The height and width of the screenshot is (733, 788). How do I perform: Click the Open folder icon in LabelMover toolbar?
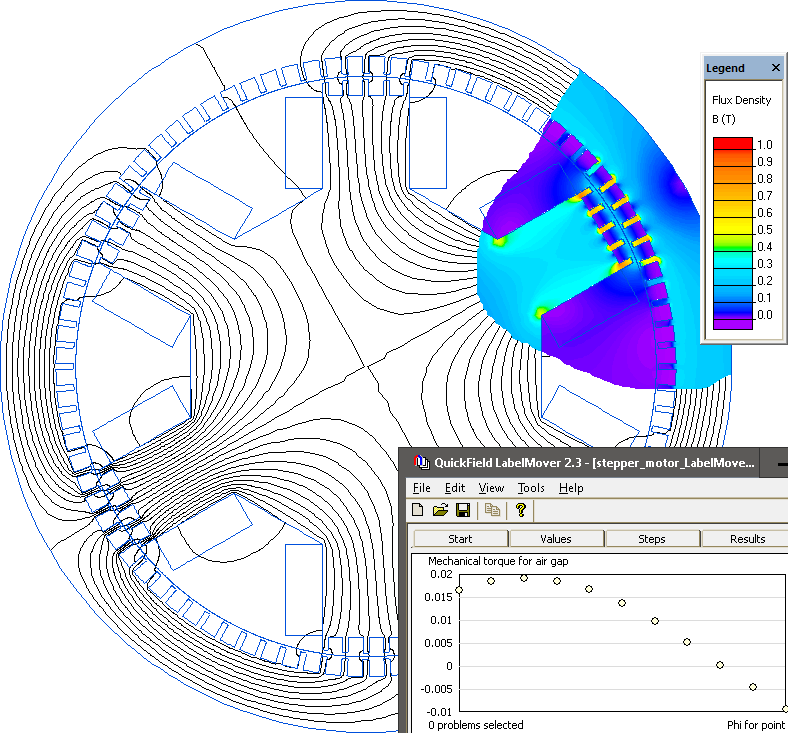[440, 510]
